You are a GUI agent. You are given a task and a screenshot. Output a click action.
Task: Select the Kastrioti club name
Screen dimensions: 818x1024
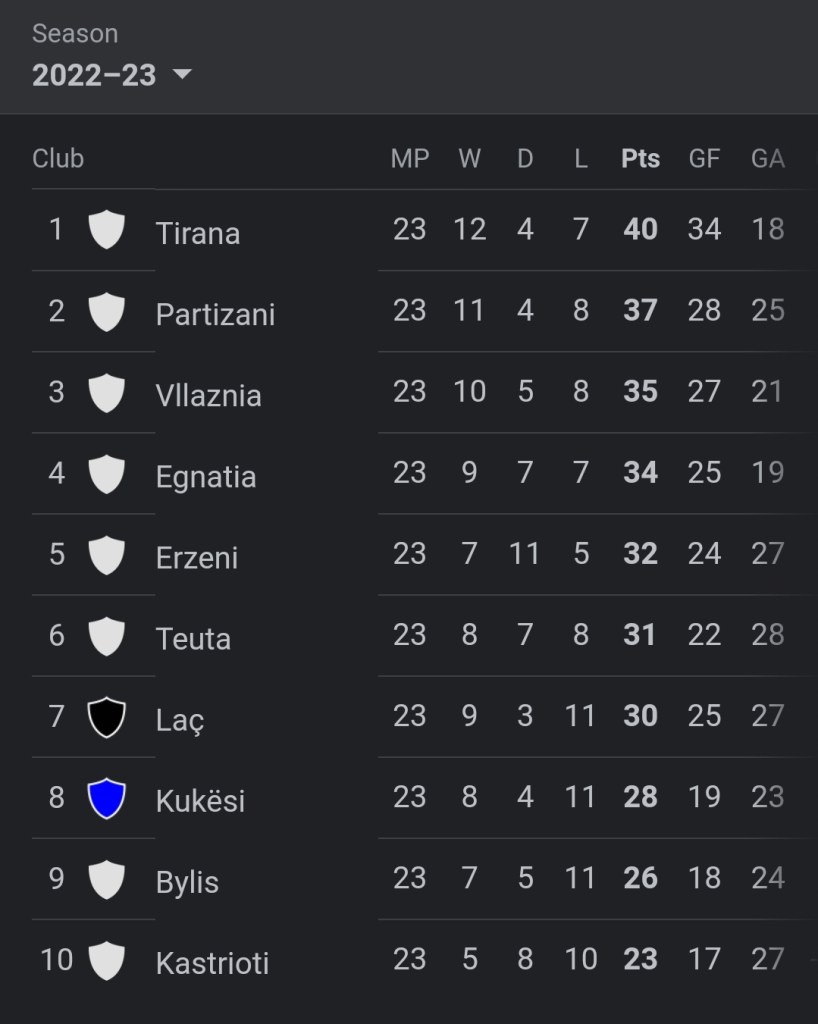pyautogui.click(x=212, y=963)
